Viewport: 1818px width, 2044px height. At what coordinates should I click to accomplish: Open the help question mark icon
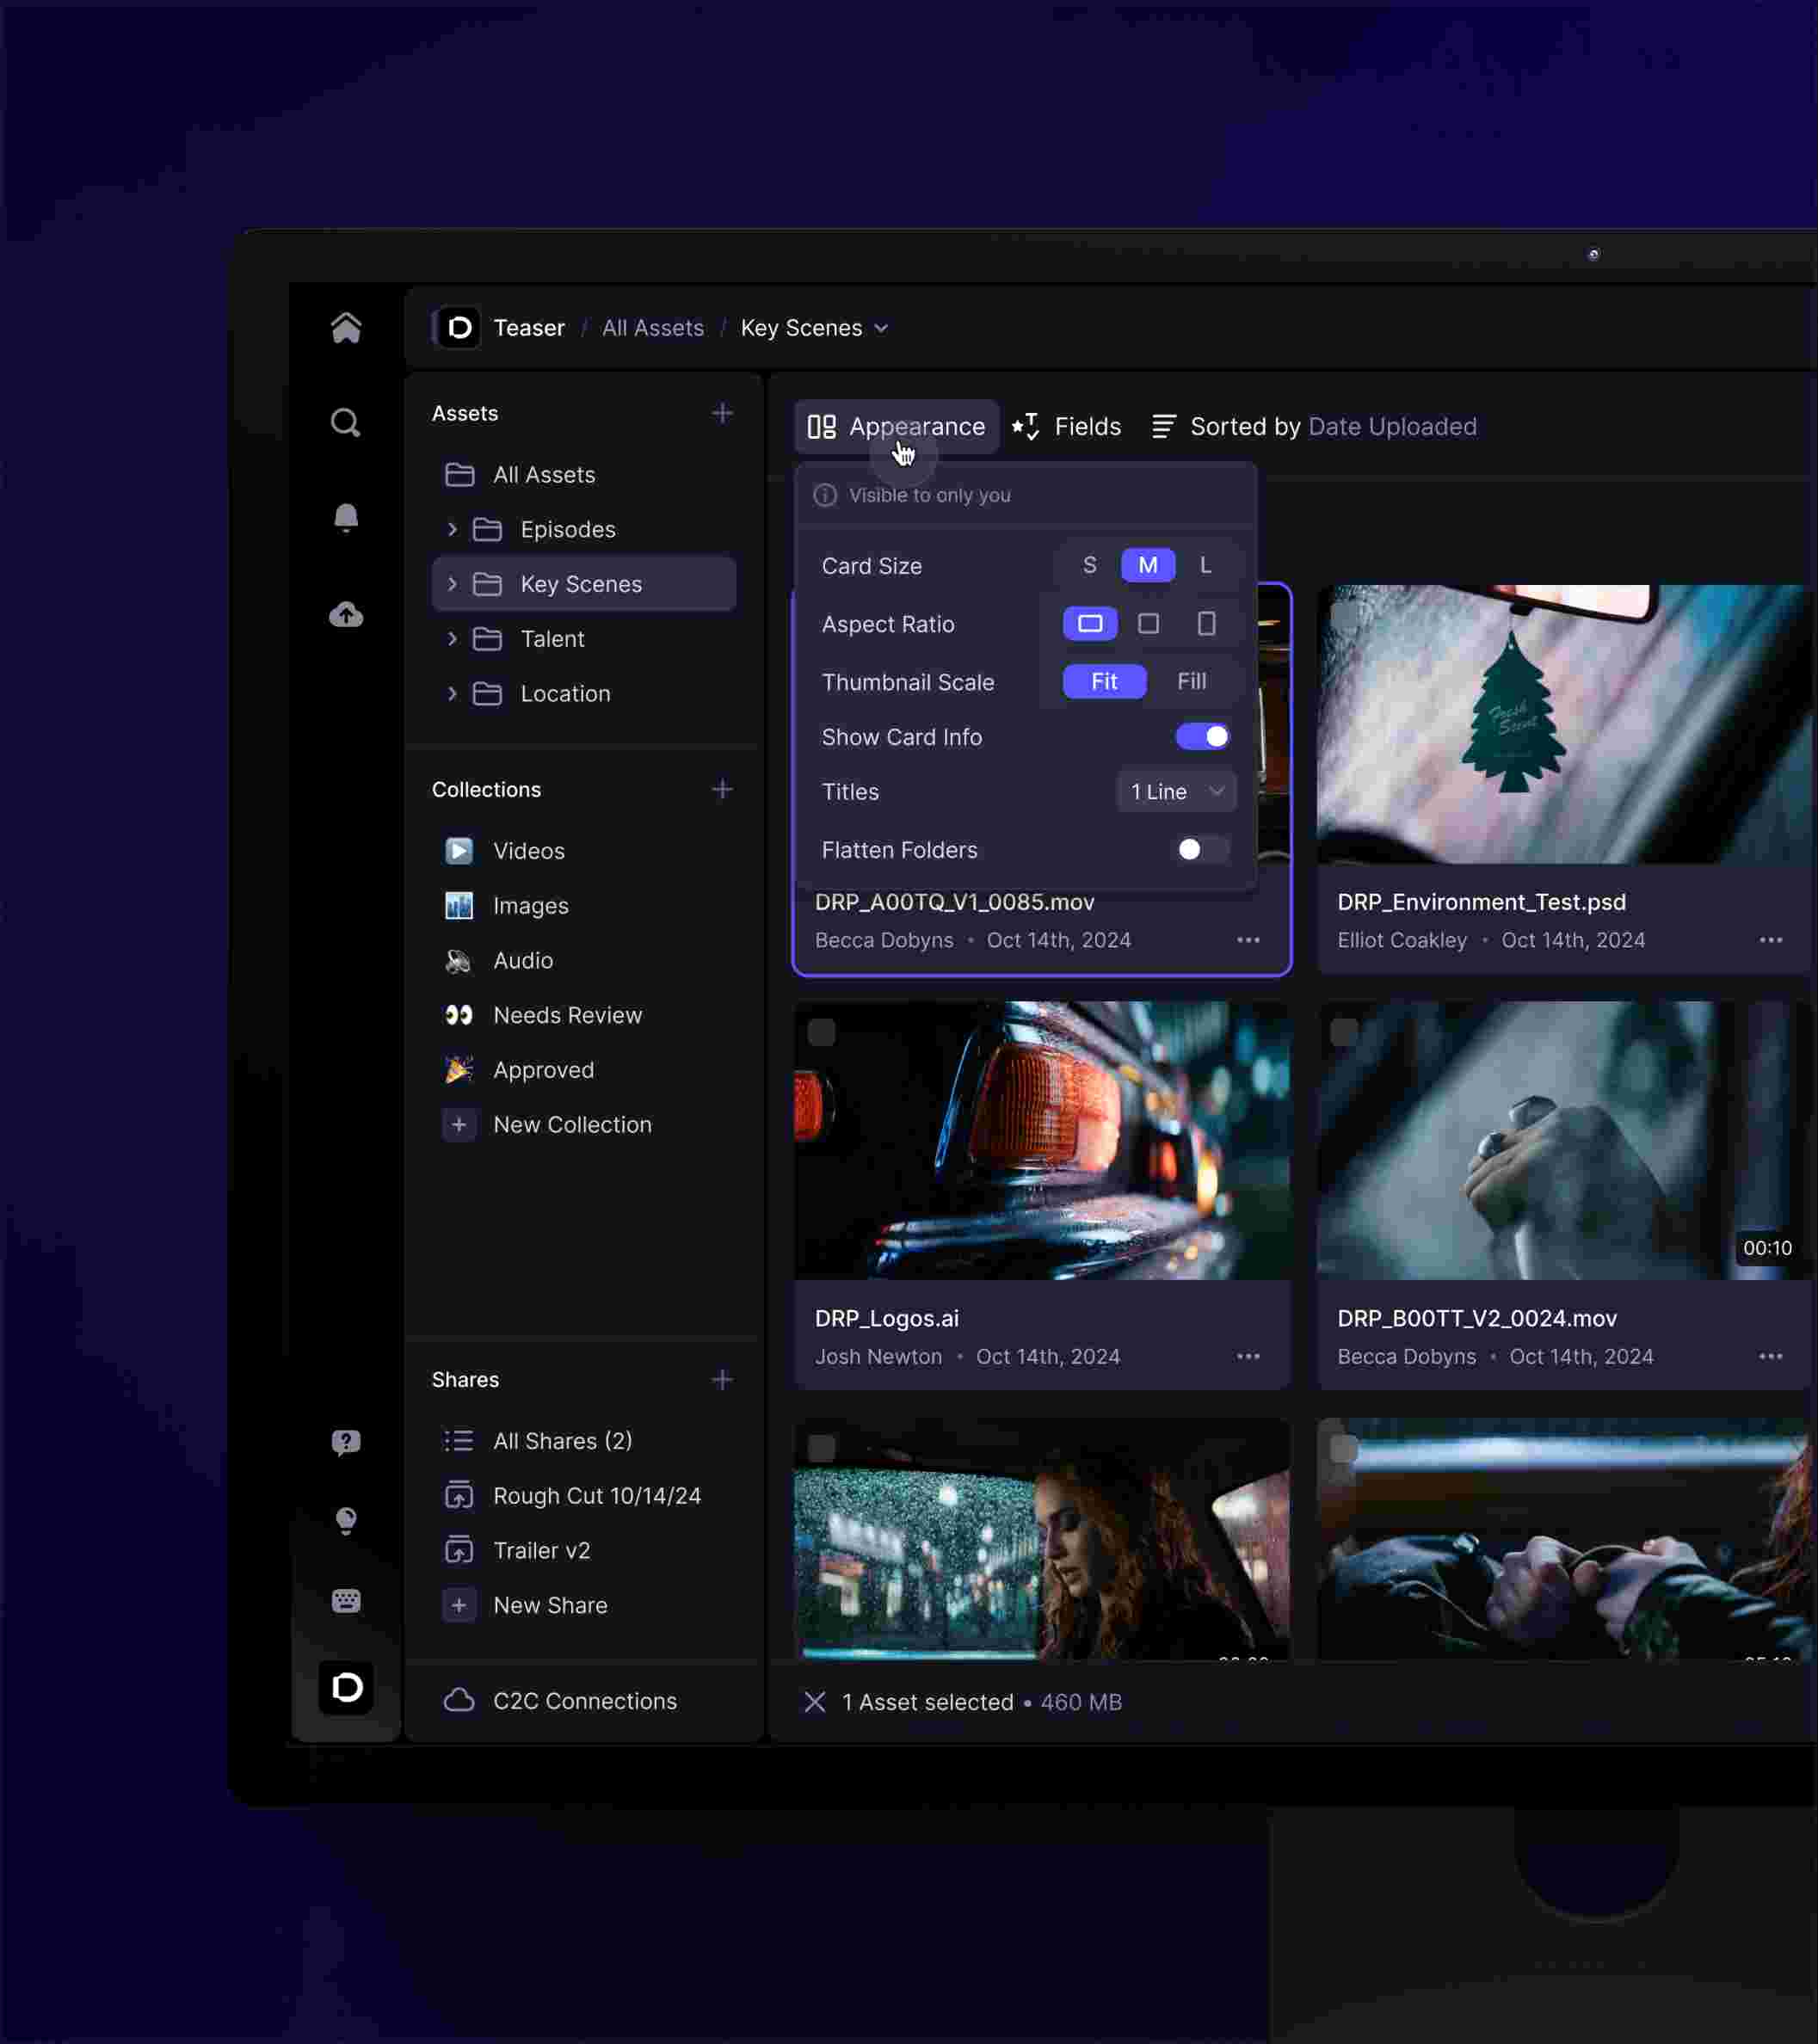[x=346, y=1442]
